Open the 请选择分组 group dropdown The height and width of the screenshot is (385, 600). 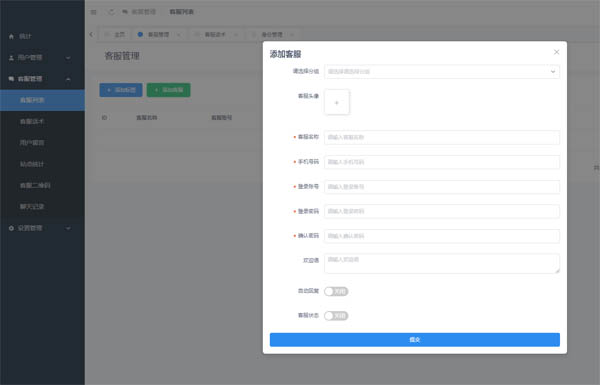coord(442,72)
